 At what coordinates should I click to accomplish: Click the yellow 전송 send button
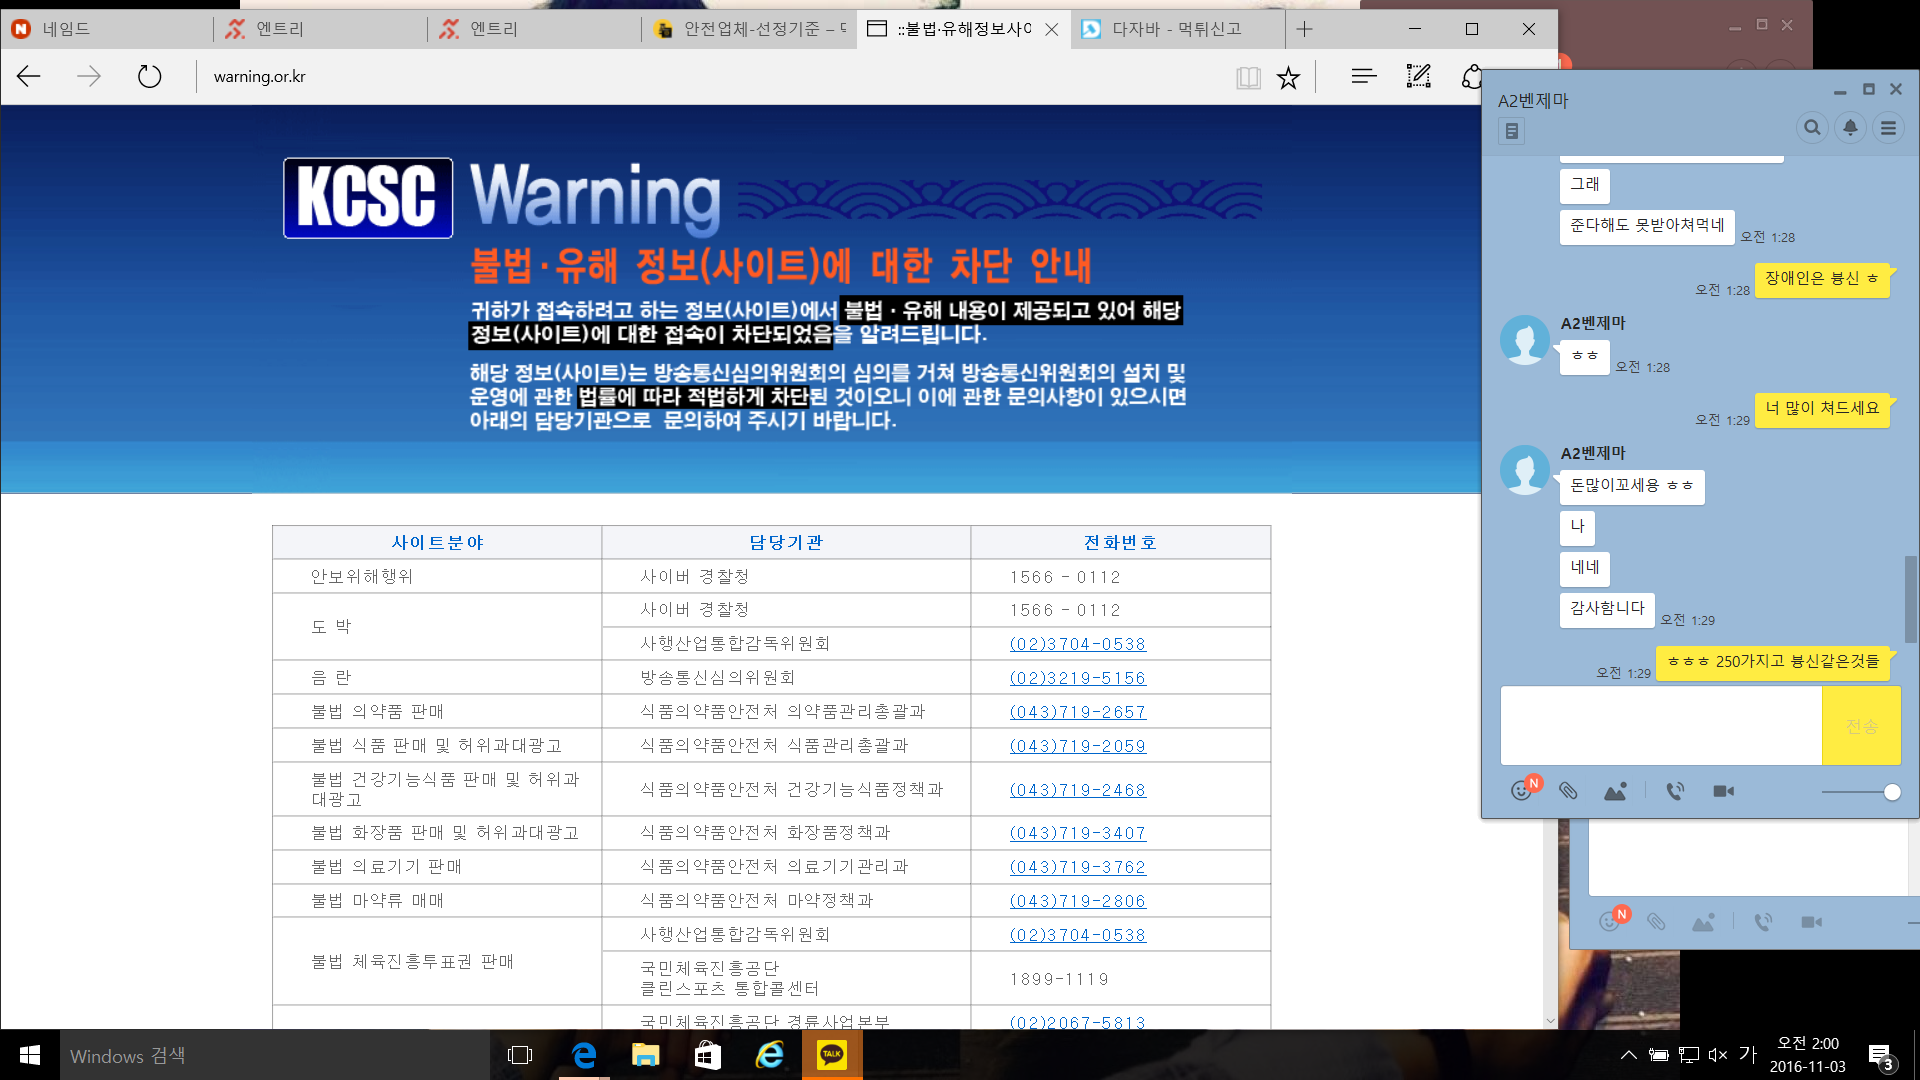coord(1861,726)
